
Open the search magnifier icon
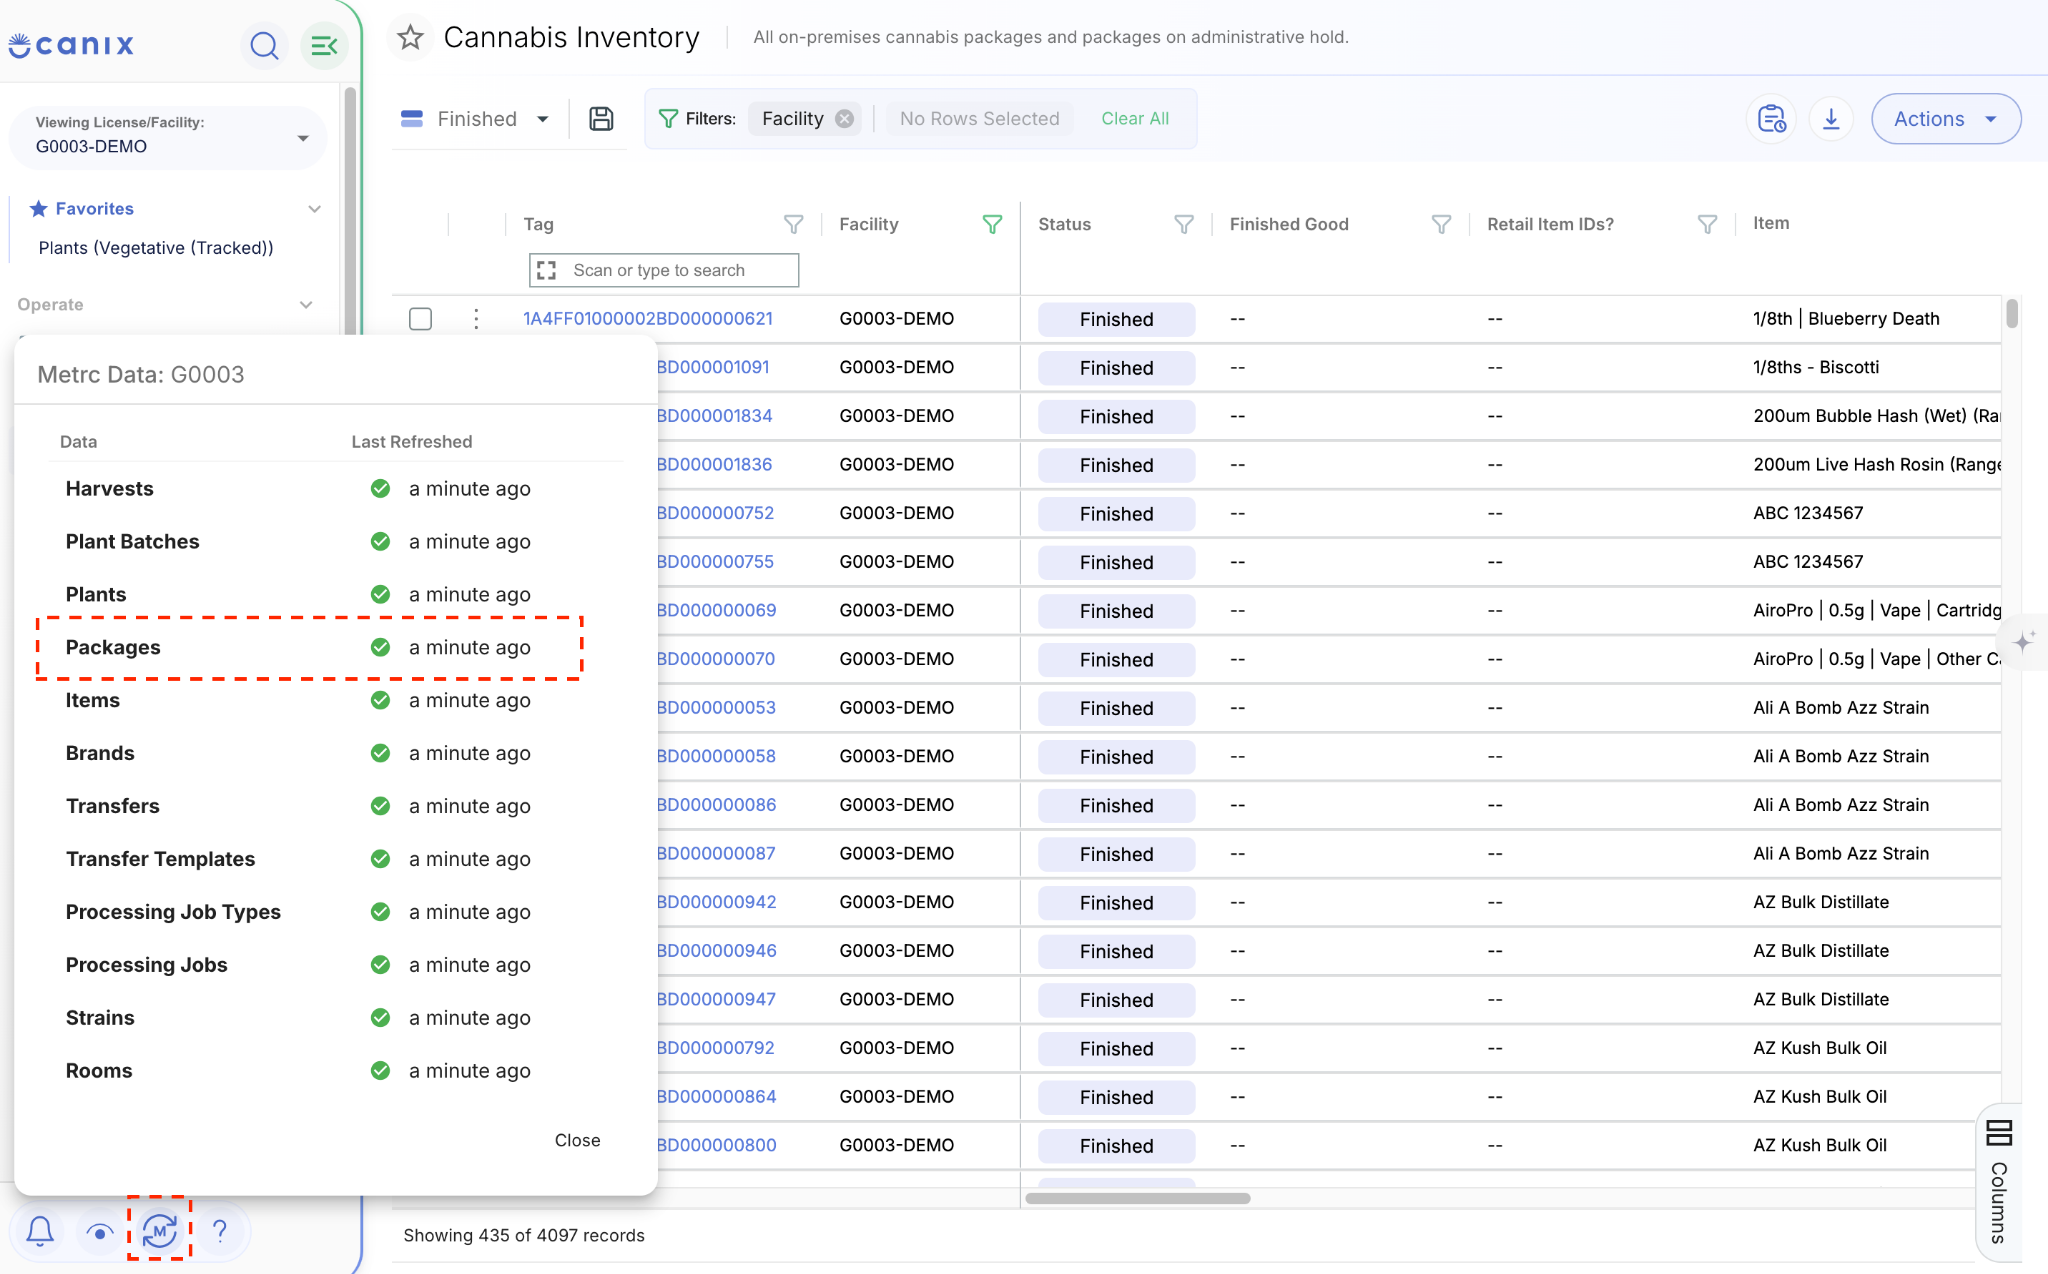pos(264,45)
